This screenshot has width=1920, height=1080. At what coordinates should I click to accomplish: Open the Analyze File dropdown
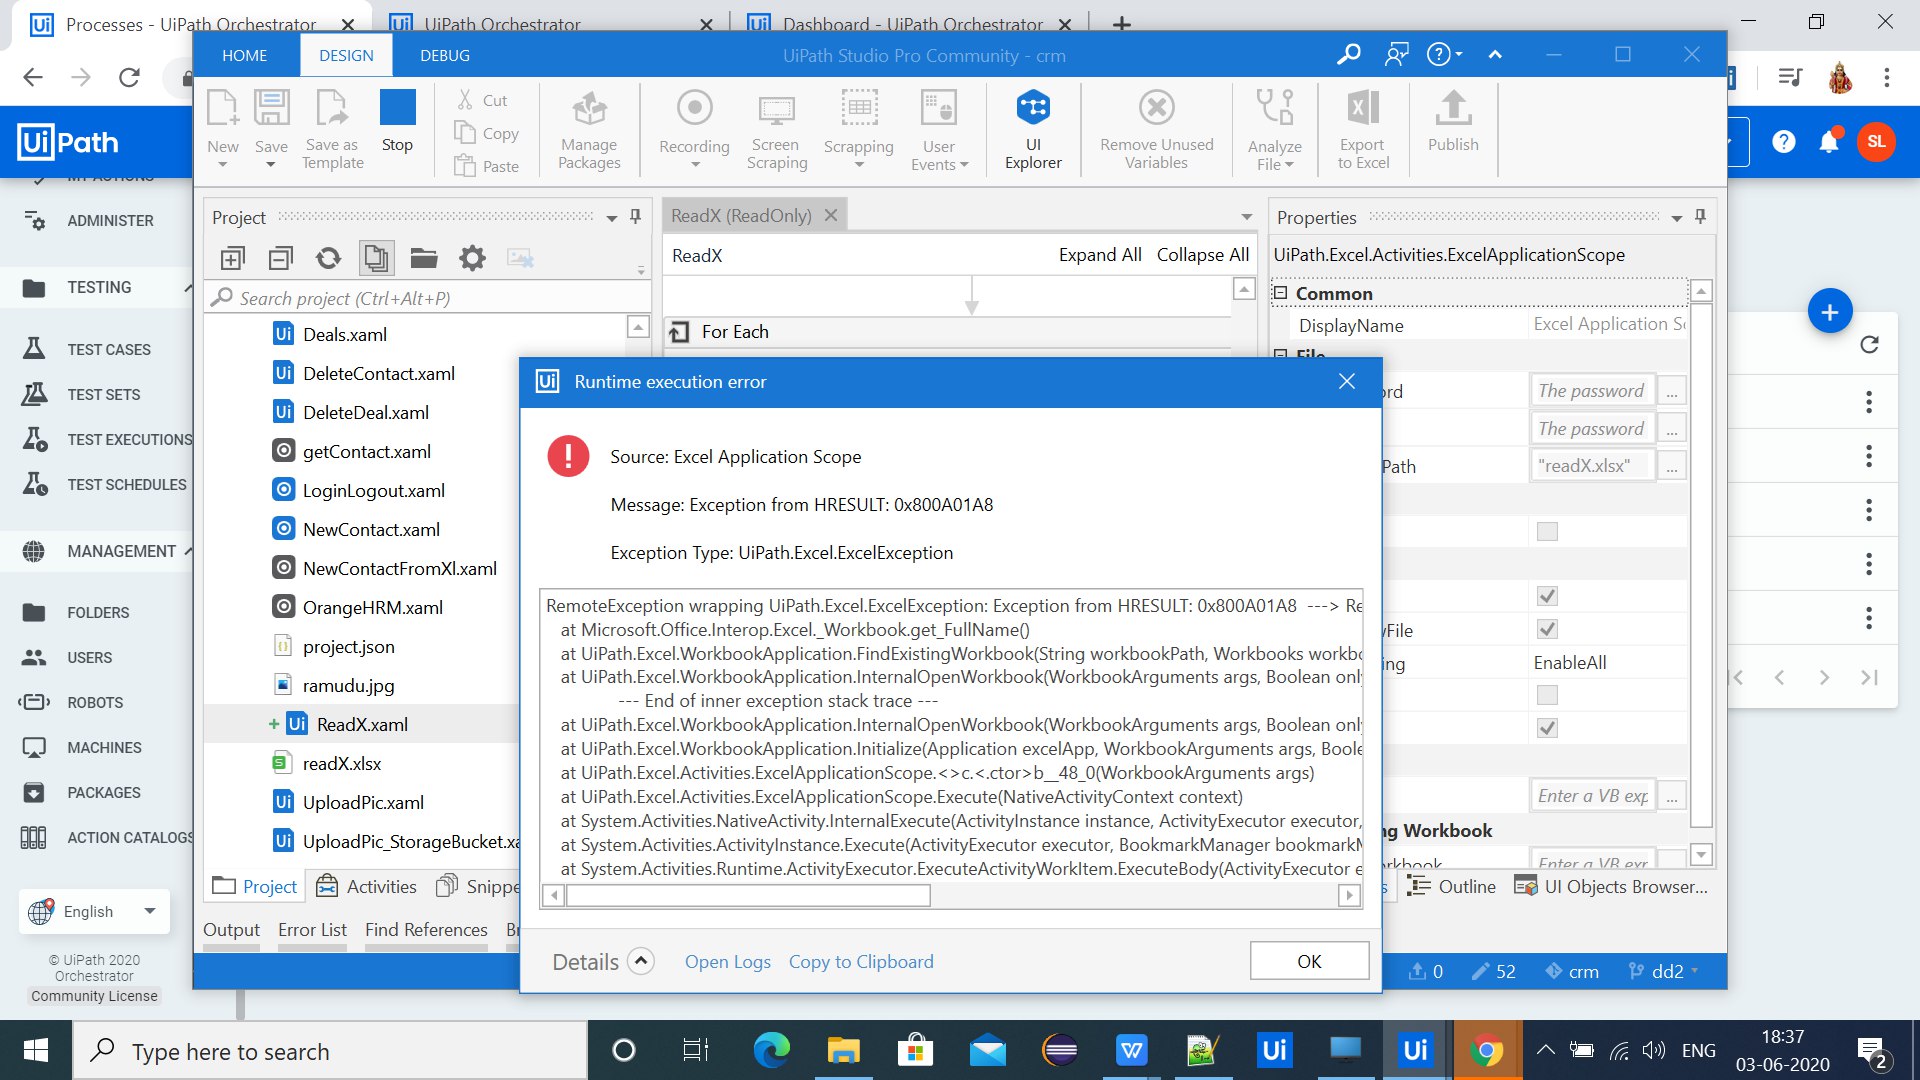click(1290, 165)
